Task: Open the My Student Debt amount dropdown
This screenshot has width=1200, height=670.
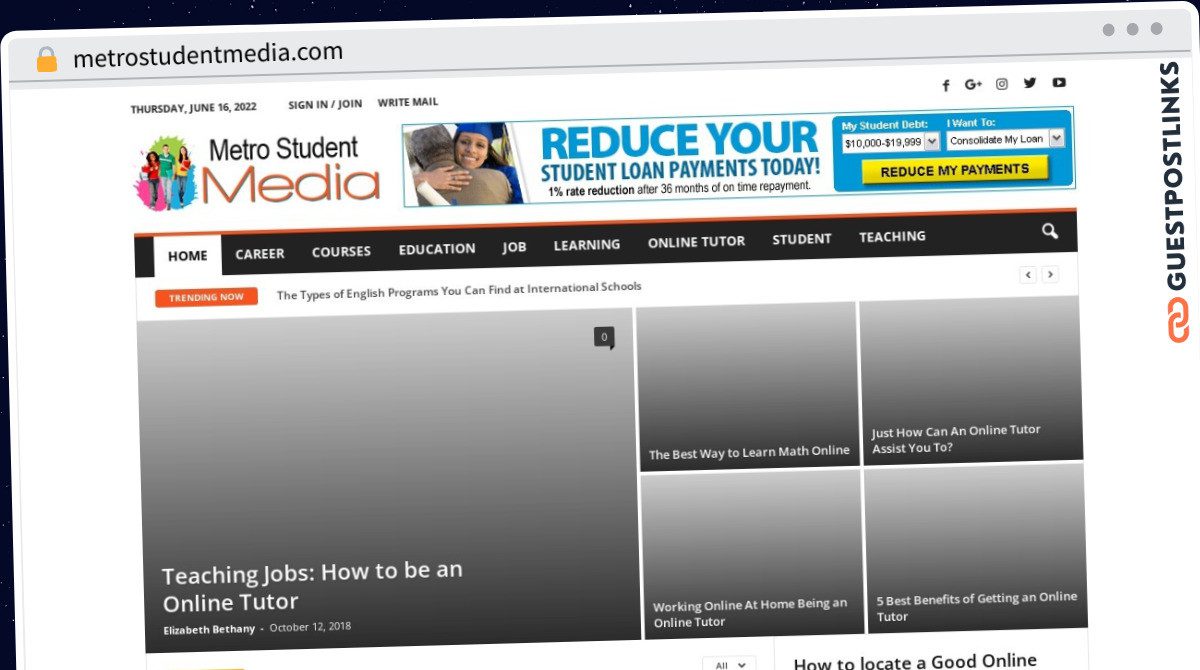Action: click(x=890, y=142)
